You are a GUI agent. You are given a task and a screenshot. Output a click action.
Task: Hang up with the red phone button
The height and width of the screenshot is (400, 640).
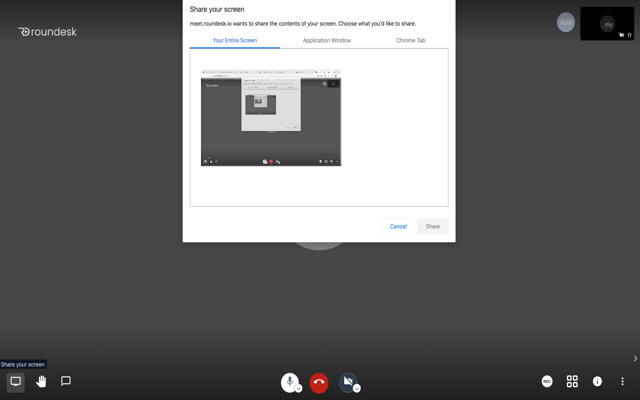click(x=319, y=383)
